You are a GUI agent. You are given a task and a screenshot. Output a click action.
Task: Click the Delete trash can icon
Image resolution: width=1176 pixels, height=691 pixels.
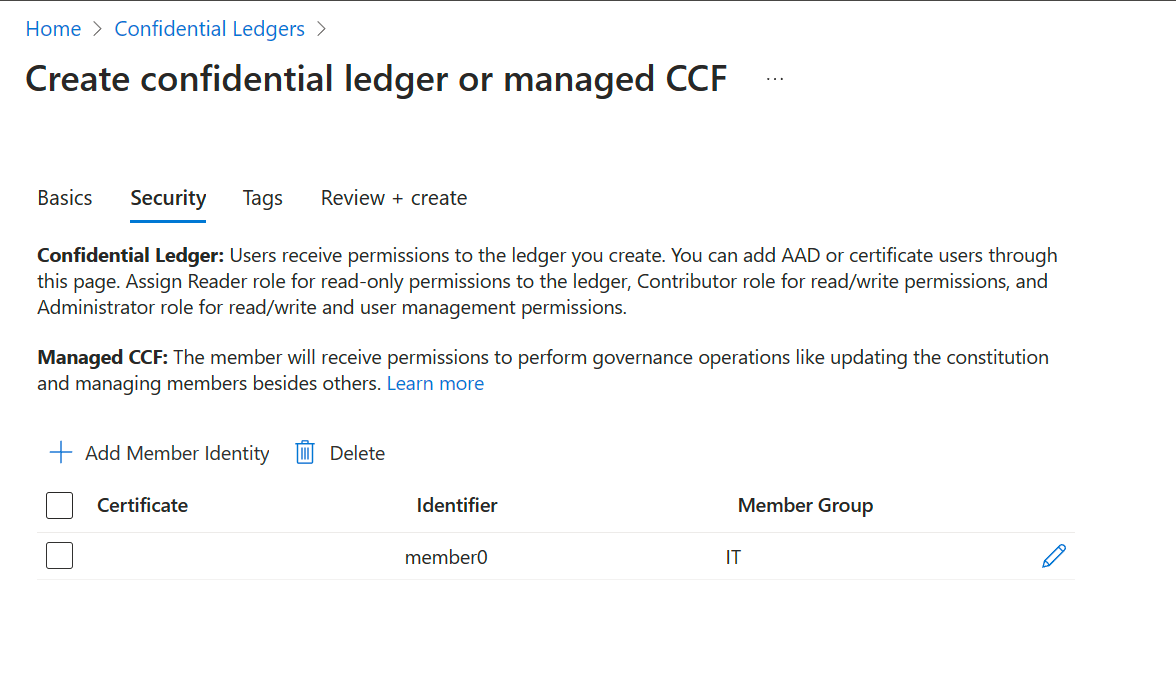(x=304, y=453)
